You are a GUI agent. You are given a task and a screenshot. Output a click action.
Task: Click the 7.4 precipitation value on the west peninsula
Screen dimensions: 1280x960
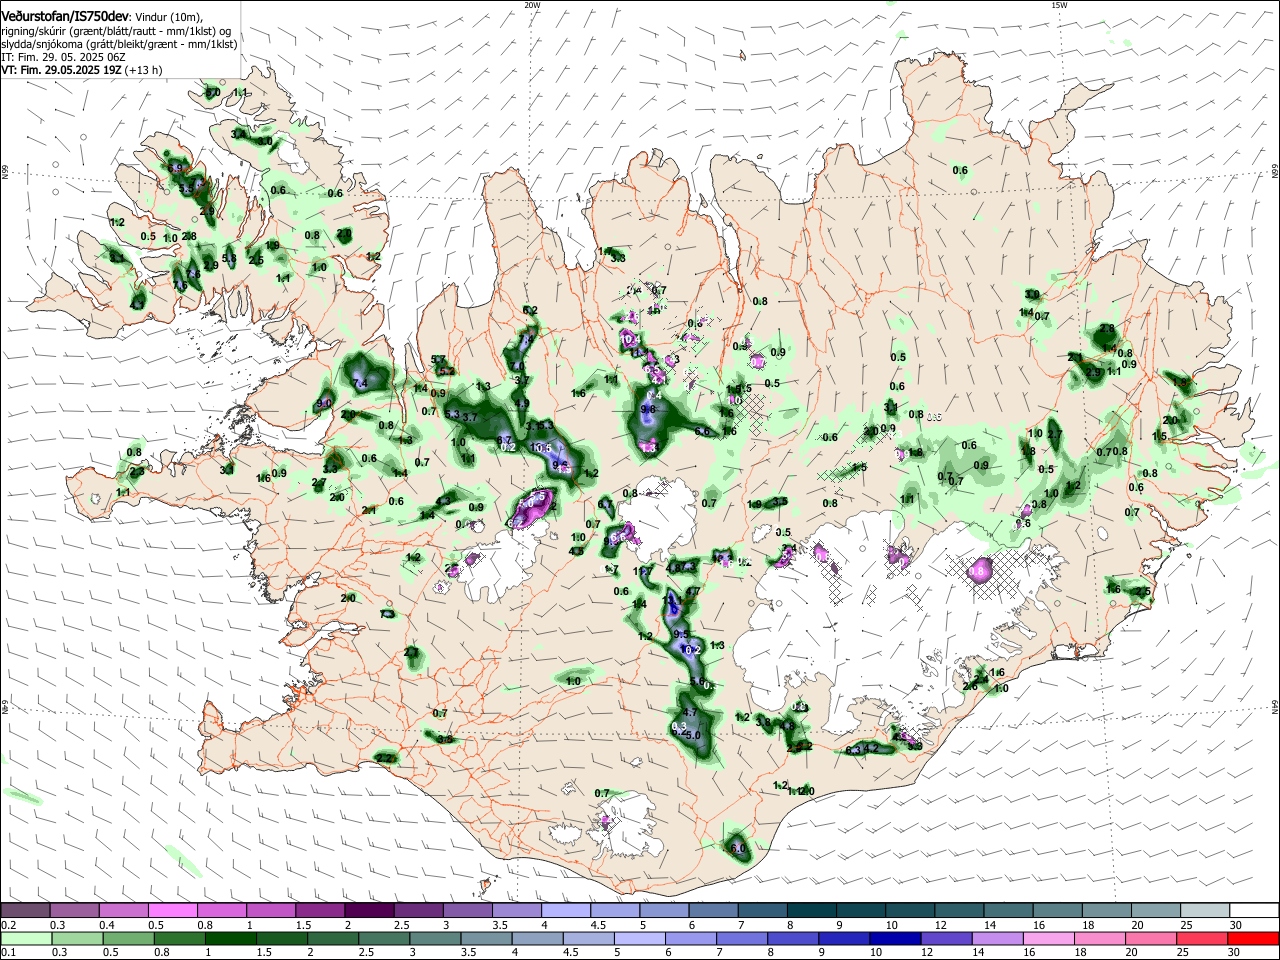pos(360,383)
